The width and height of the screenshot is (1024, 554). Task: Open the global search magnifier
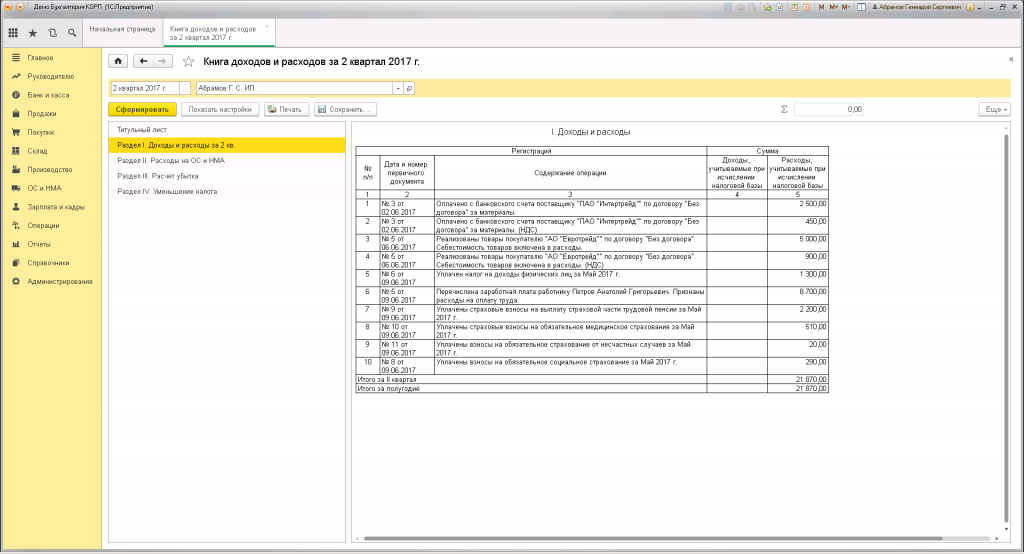(72, 33)
